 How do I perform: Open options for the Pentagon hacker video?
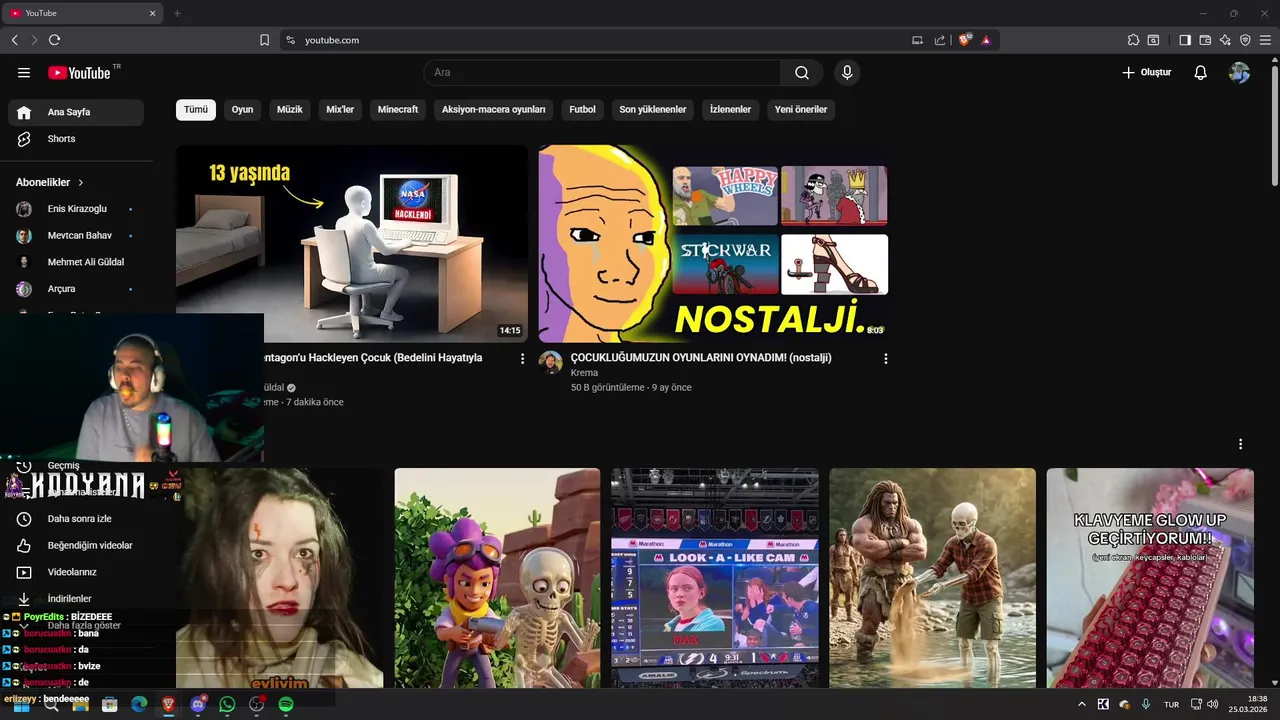click(522, 358)
